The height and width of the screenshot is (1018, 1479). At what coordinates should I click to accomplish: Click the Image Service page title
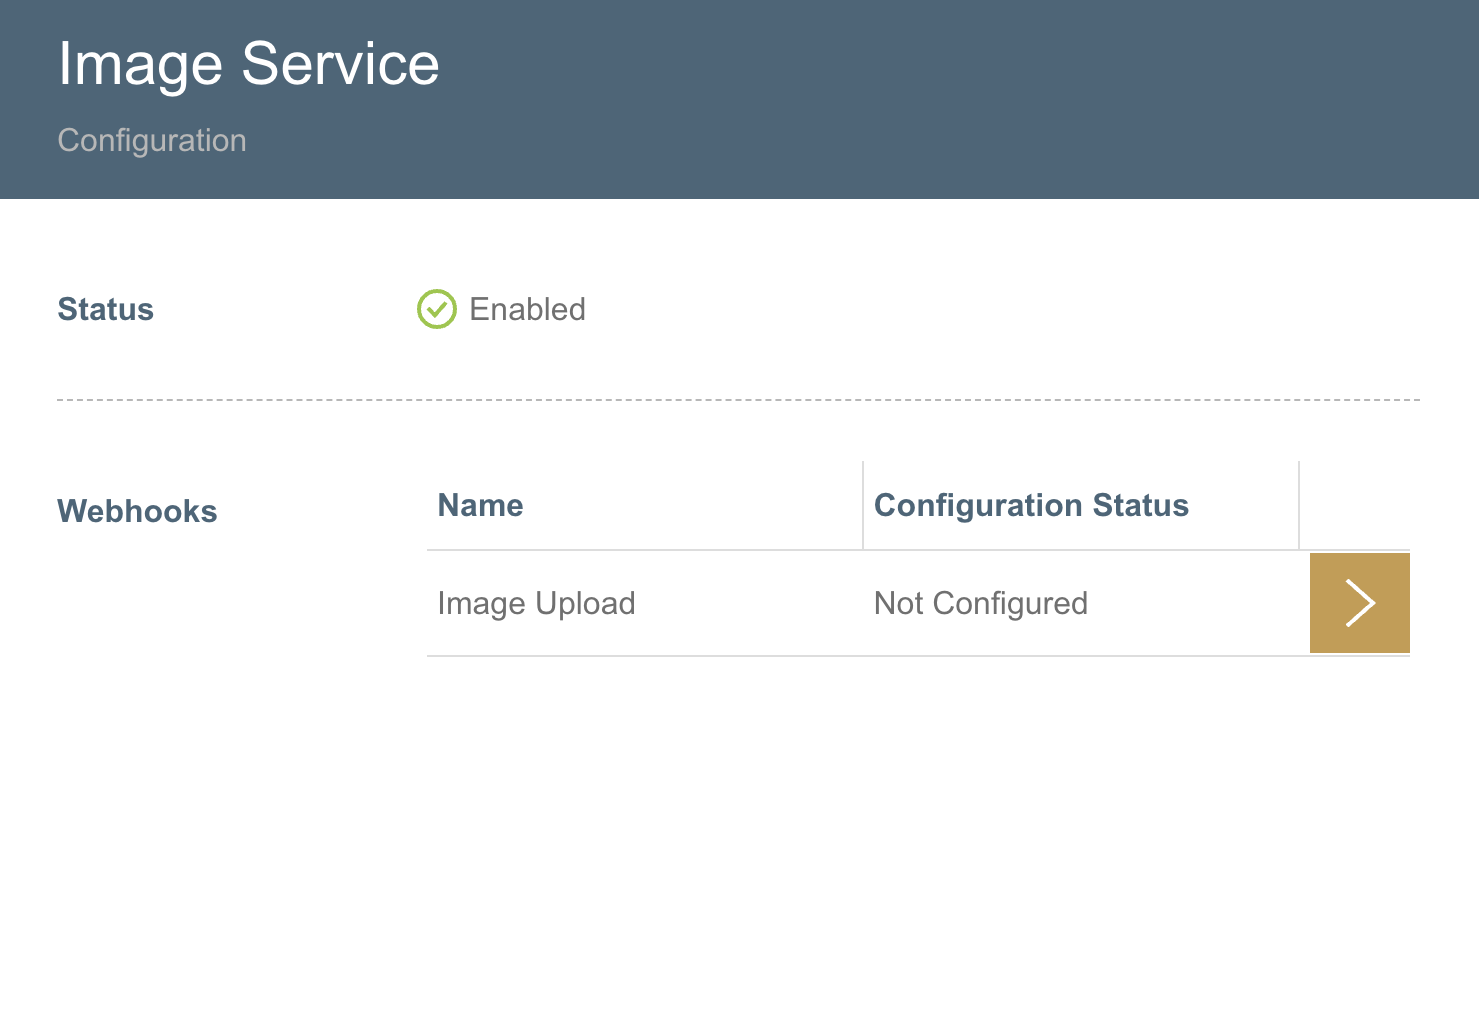click(x=248, y=64)
